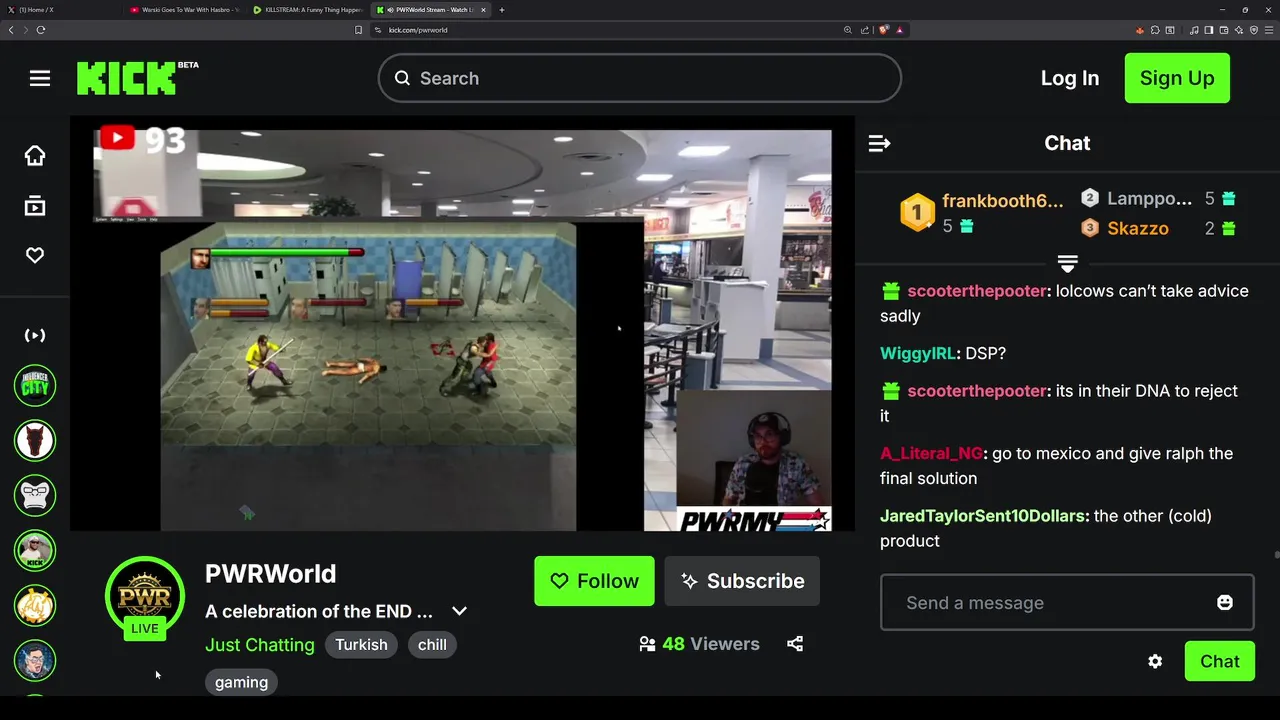
Task: Click browser share icon in address bar
Action: pyautogui.click(x=864, y=30)
